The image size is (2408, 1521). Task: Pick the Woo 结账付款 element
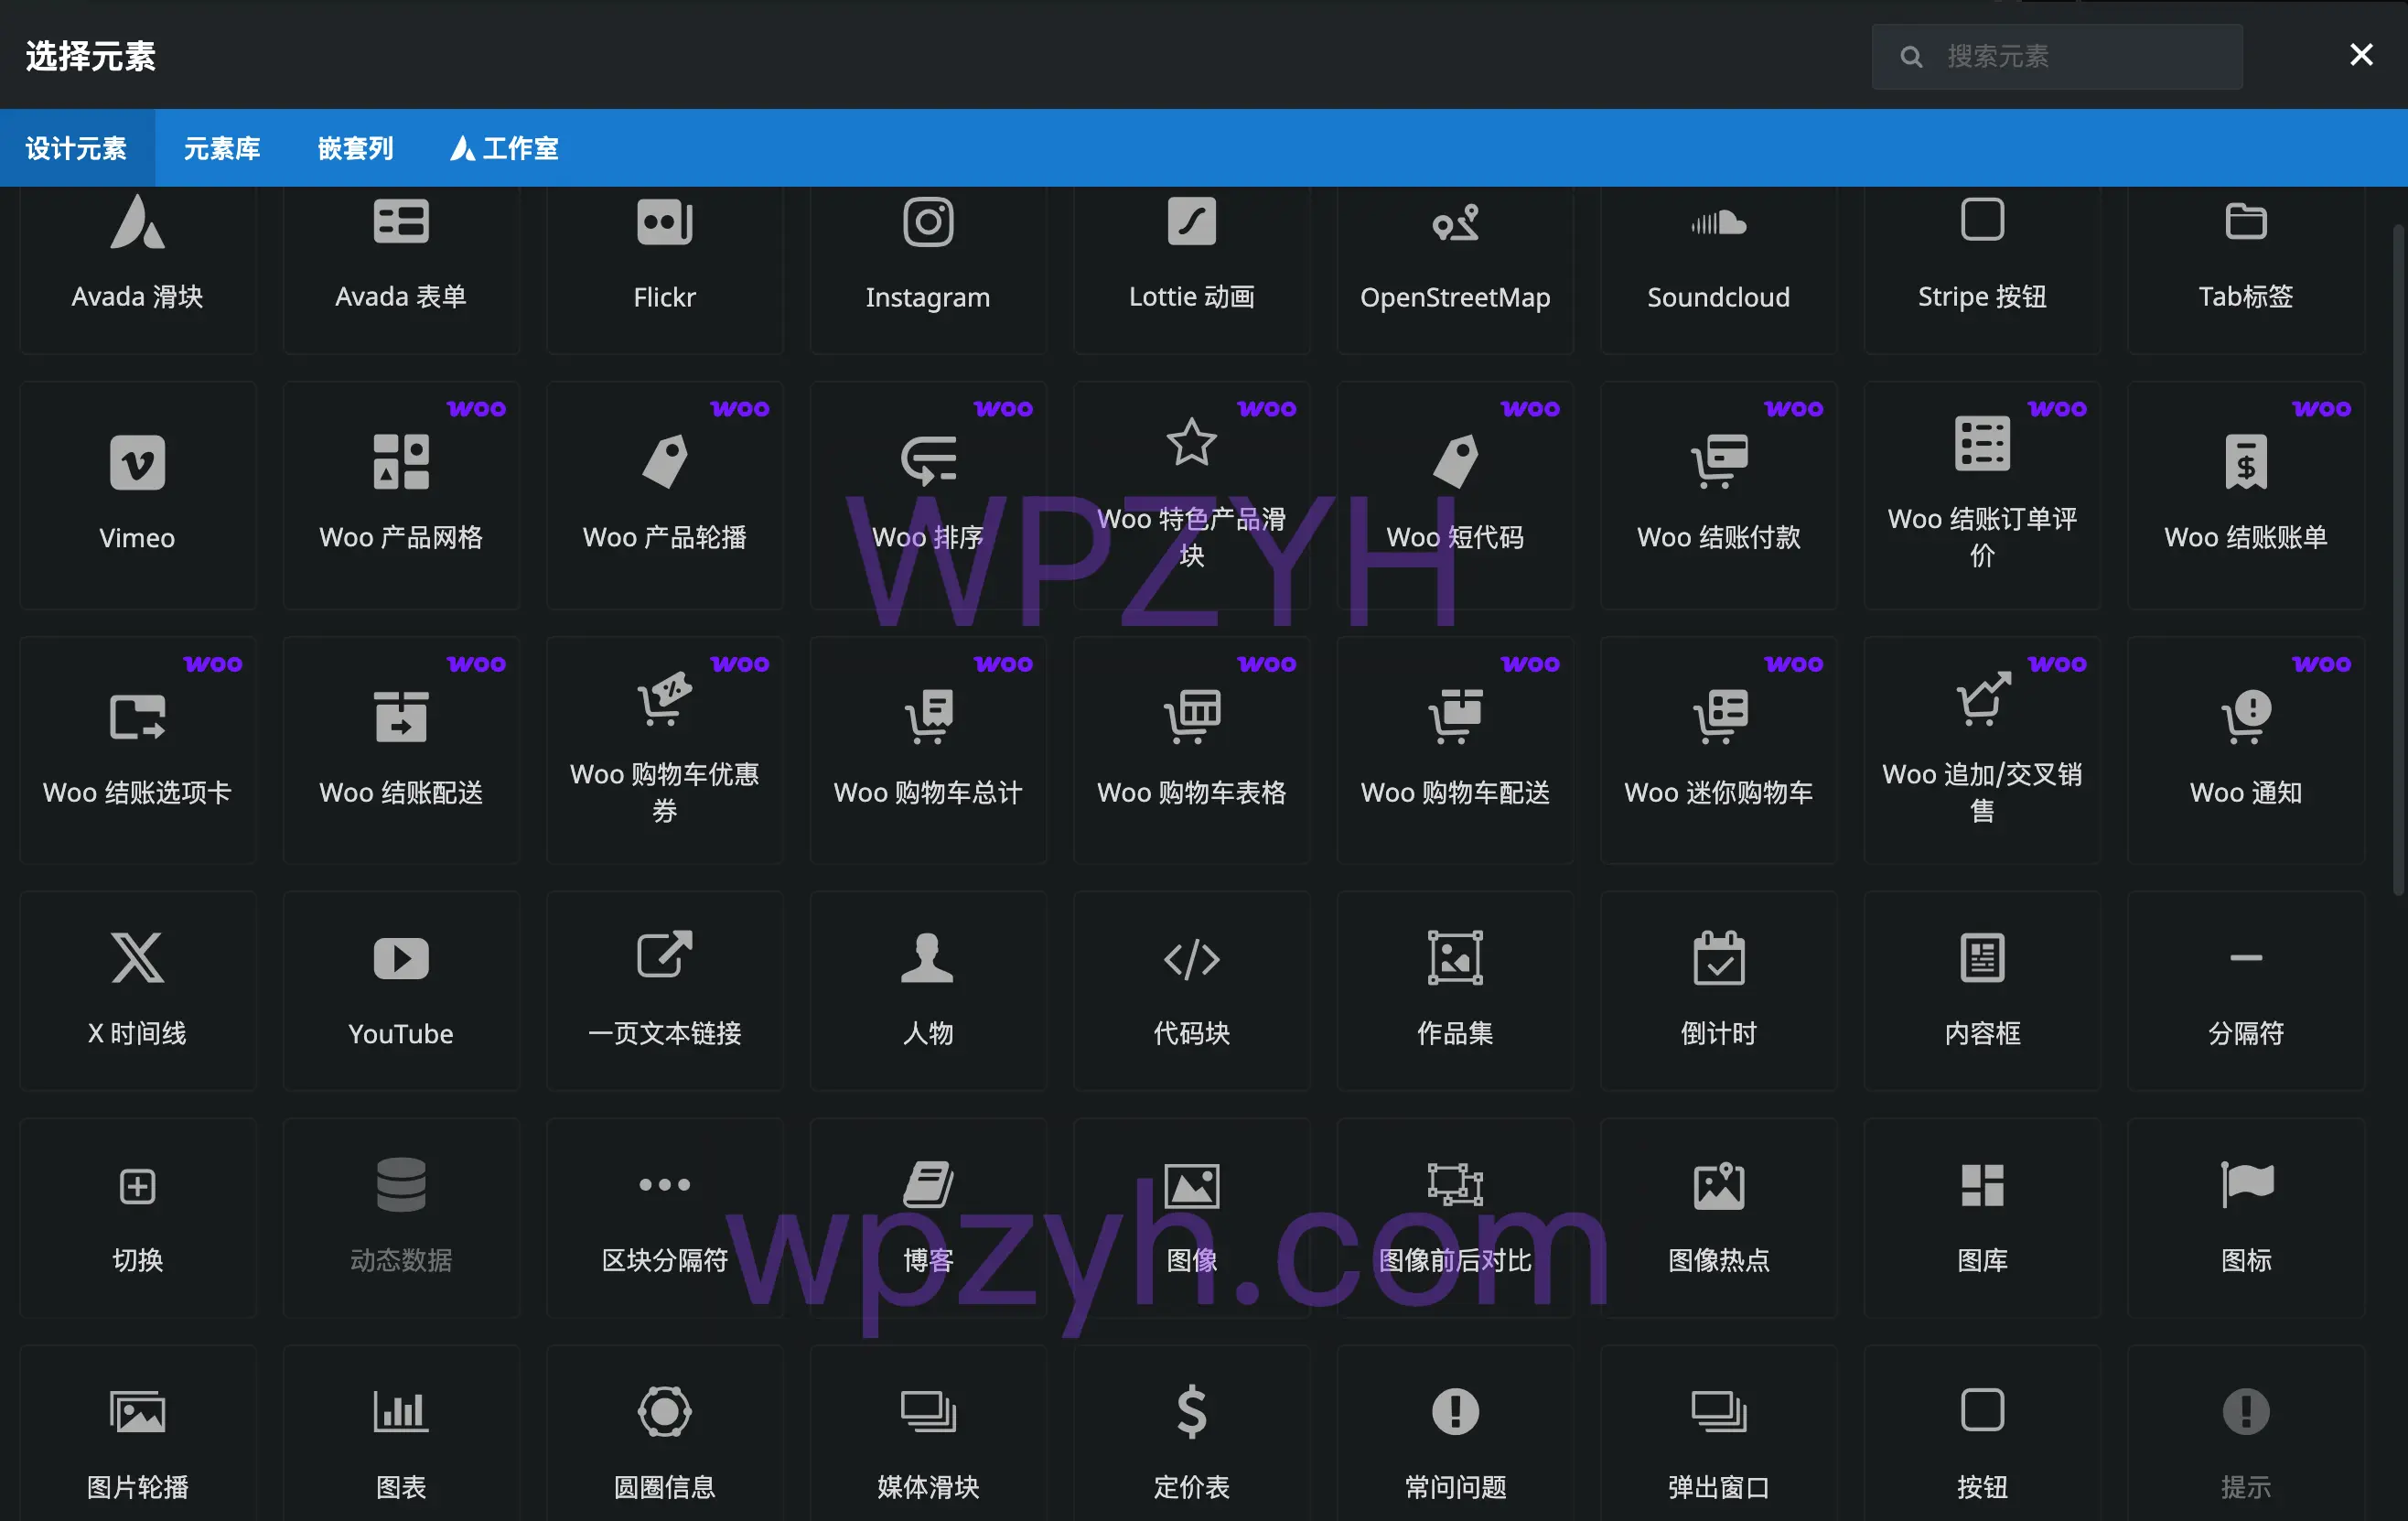point(1718,495)
